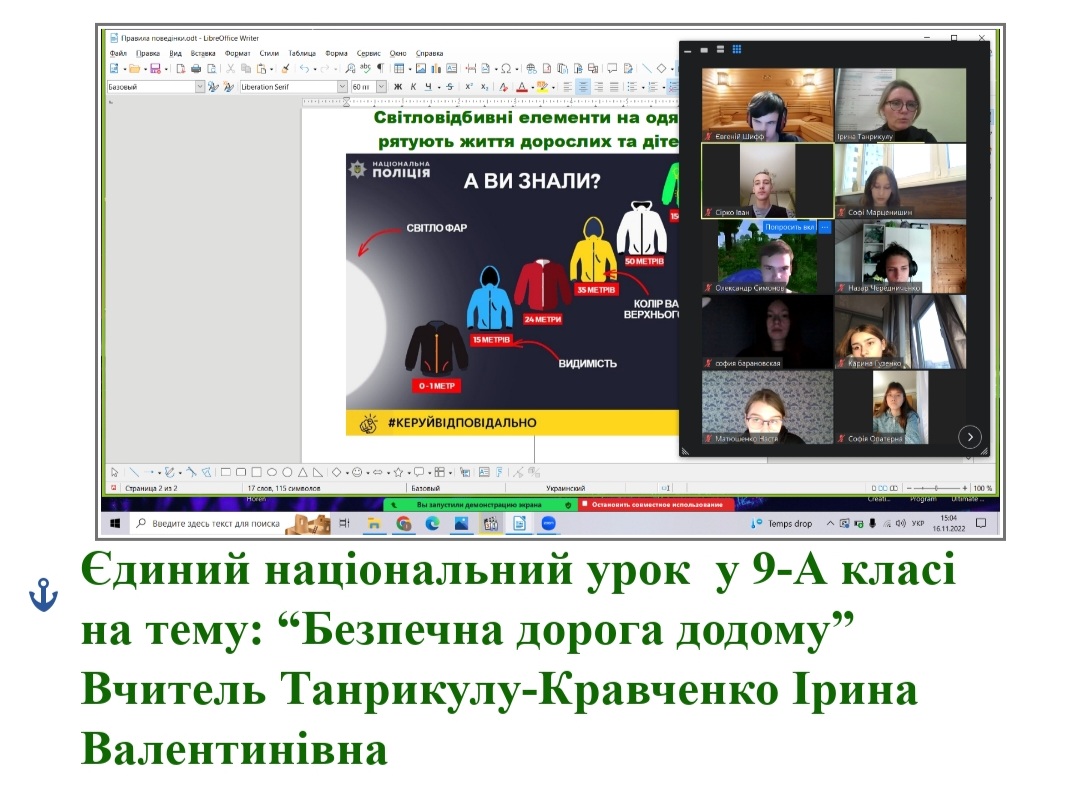This screenshot has width=1080, height=790.
Task: Toggle italic formatting К
Action: (413, 87)
